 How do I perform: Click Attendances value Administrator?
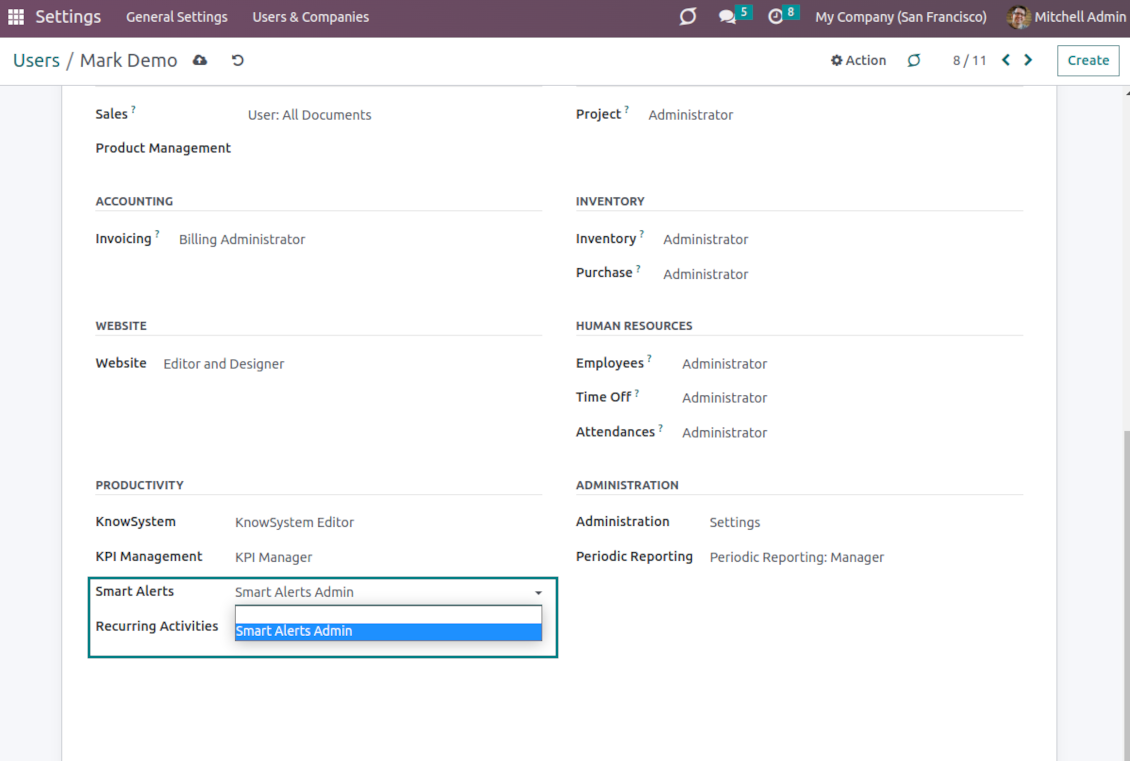point(725,433)
